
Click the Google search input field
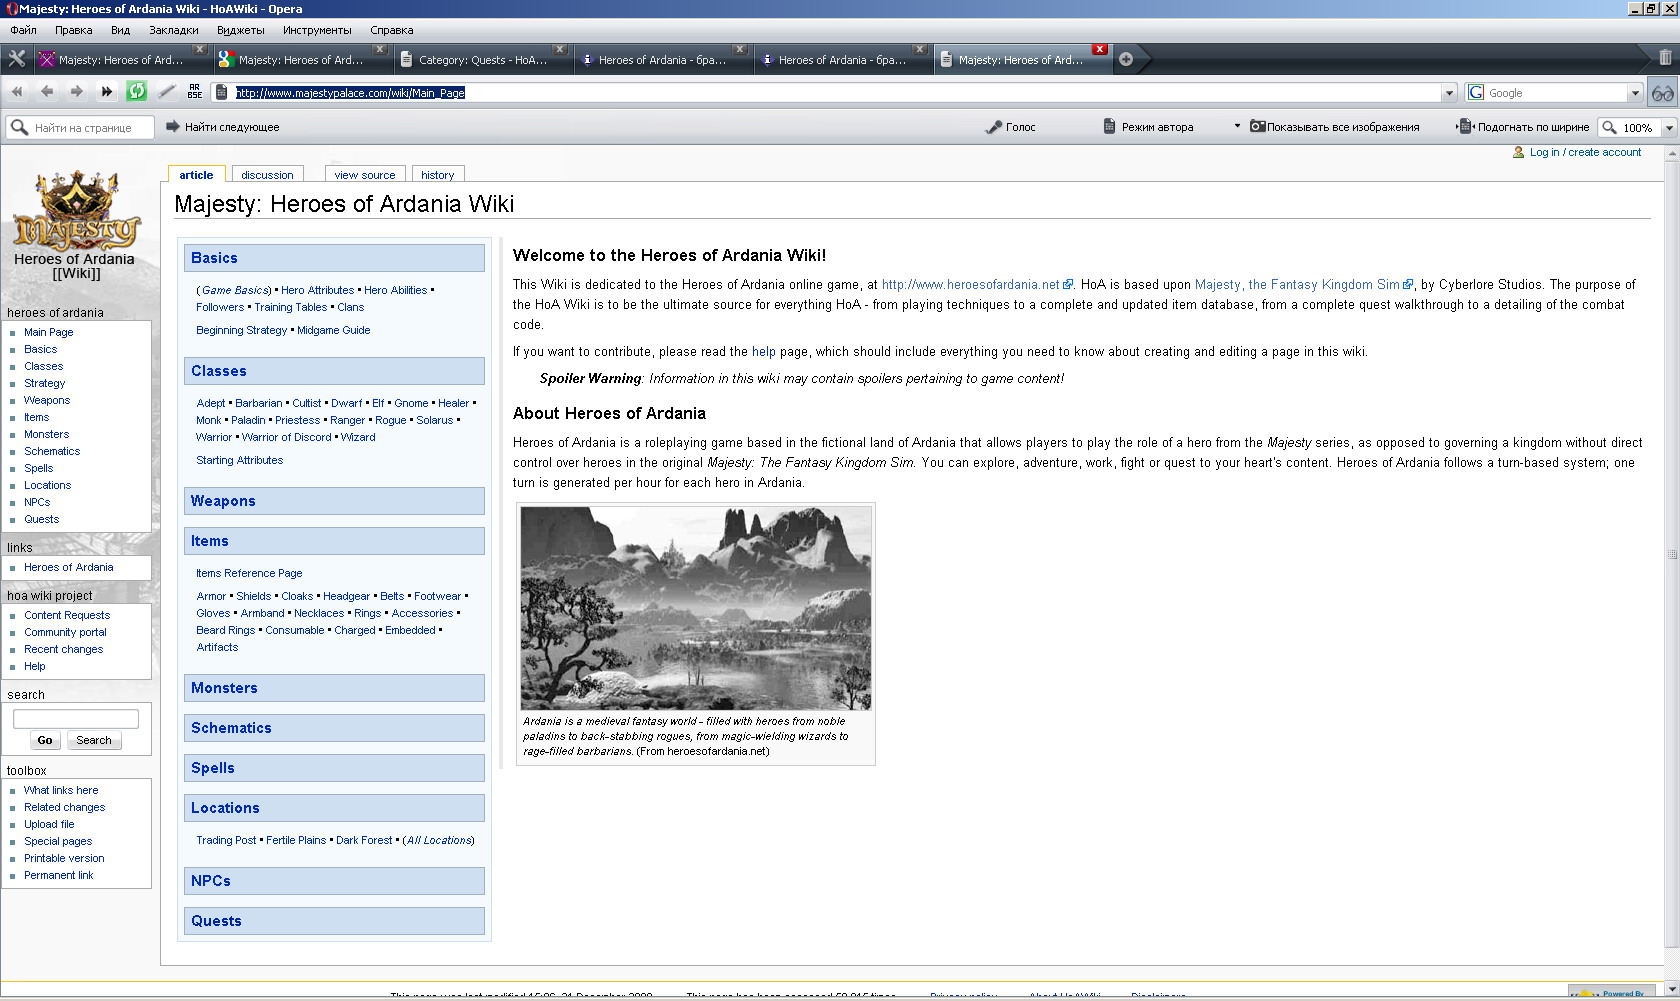[x=1556, y=93]
